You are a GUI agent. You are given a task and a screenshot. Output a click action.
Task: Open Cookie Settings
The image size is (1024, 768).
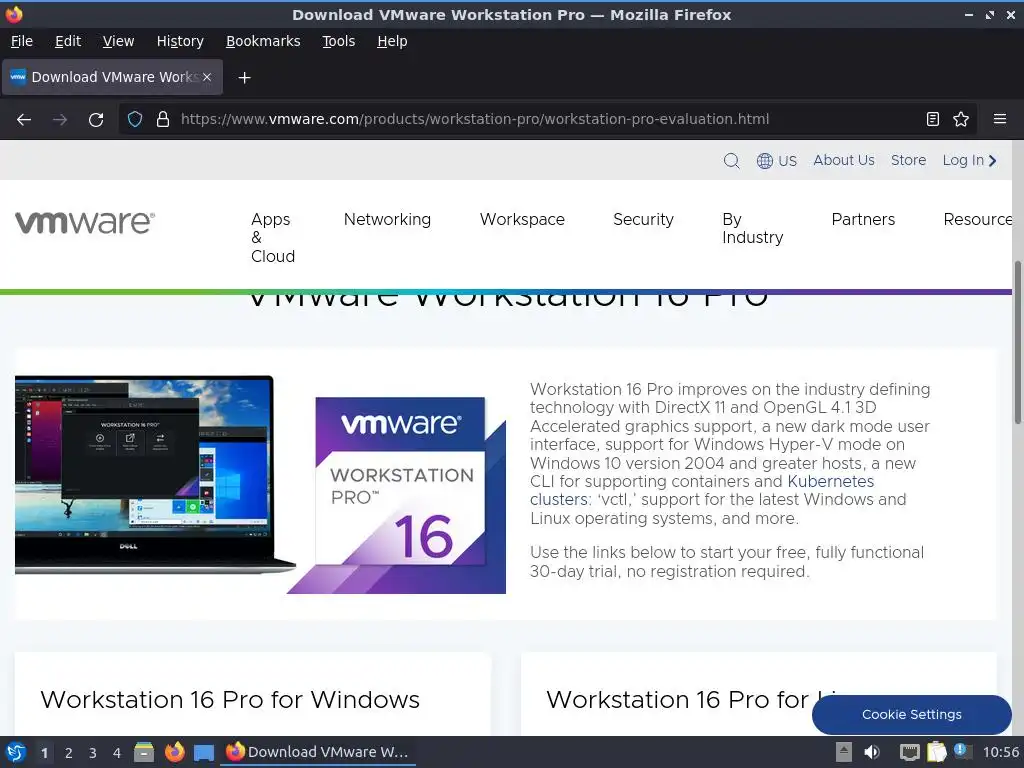coord(912,714)
